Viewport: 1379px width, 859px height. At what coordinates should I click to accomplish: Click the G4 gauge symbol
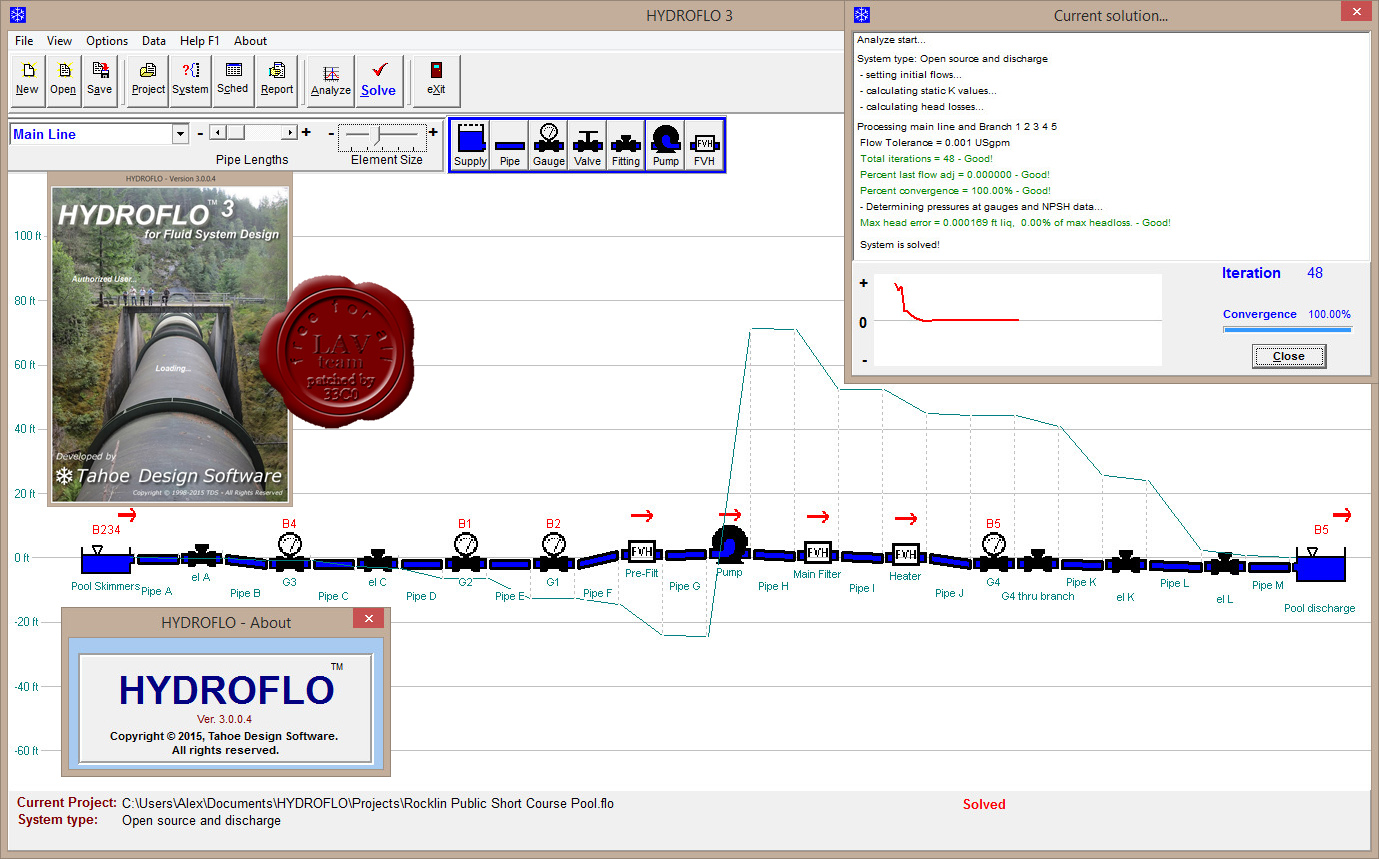pos(993,553)
